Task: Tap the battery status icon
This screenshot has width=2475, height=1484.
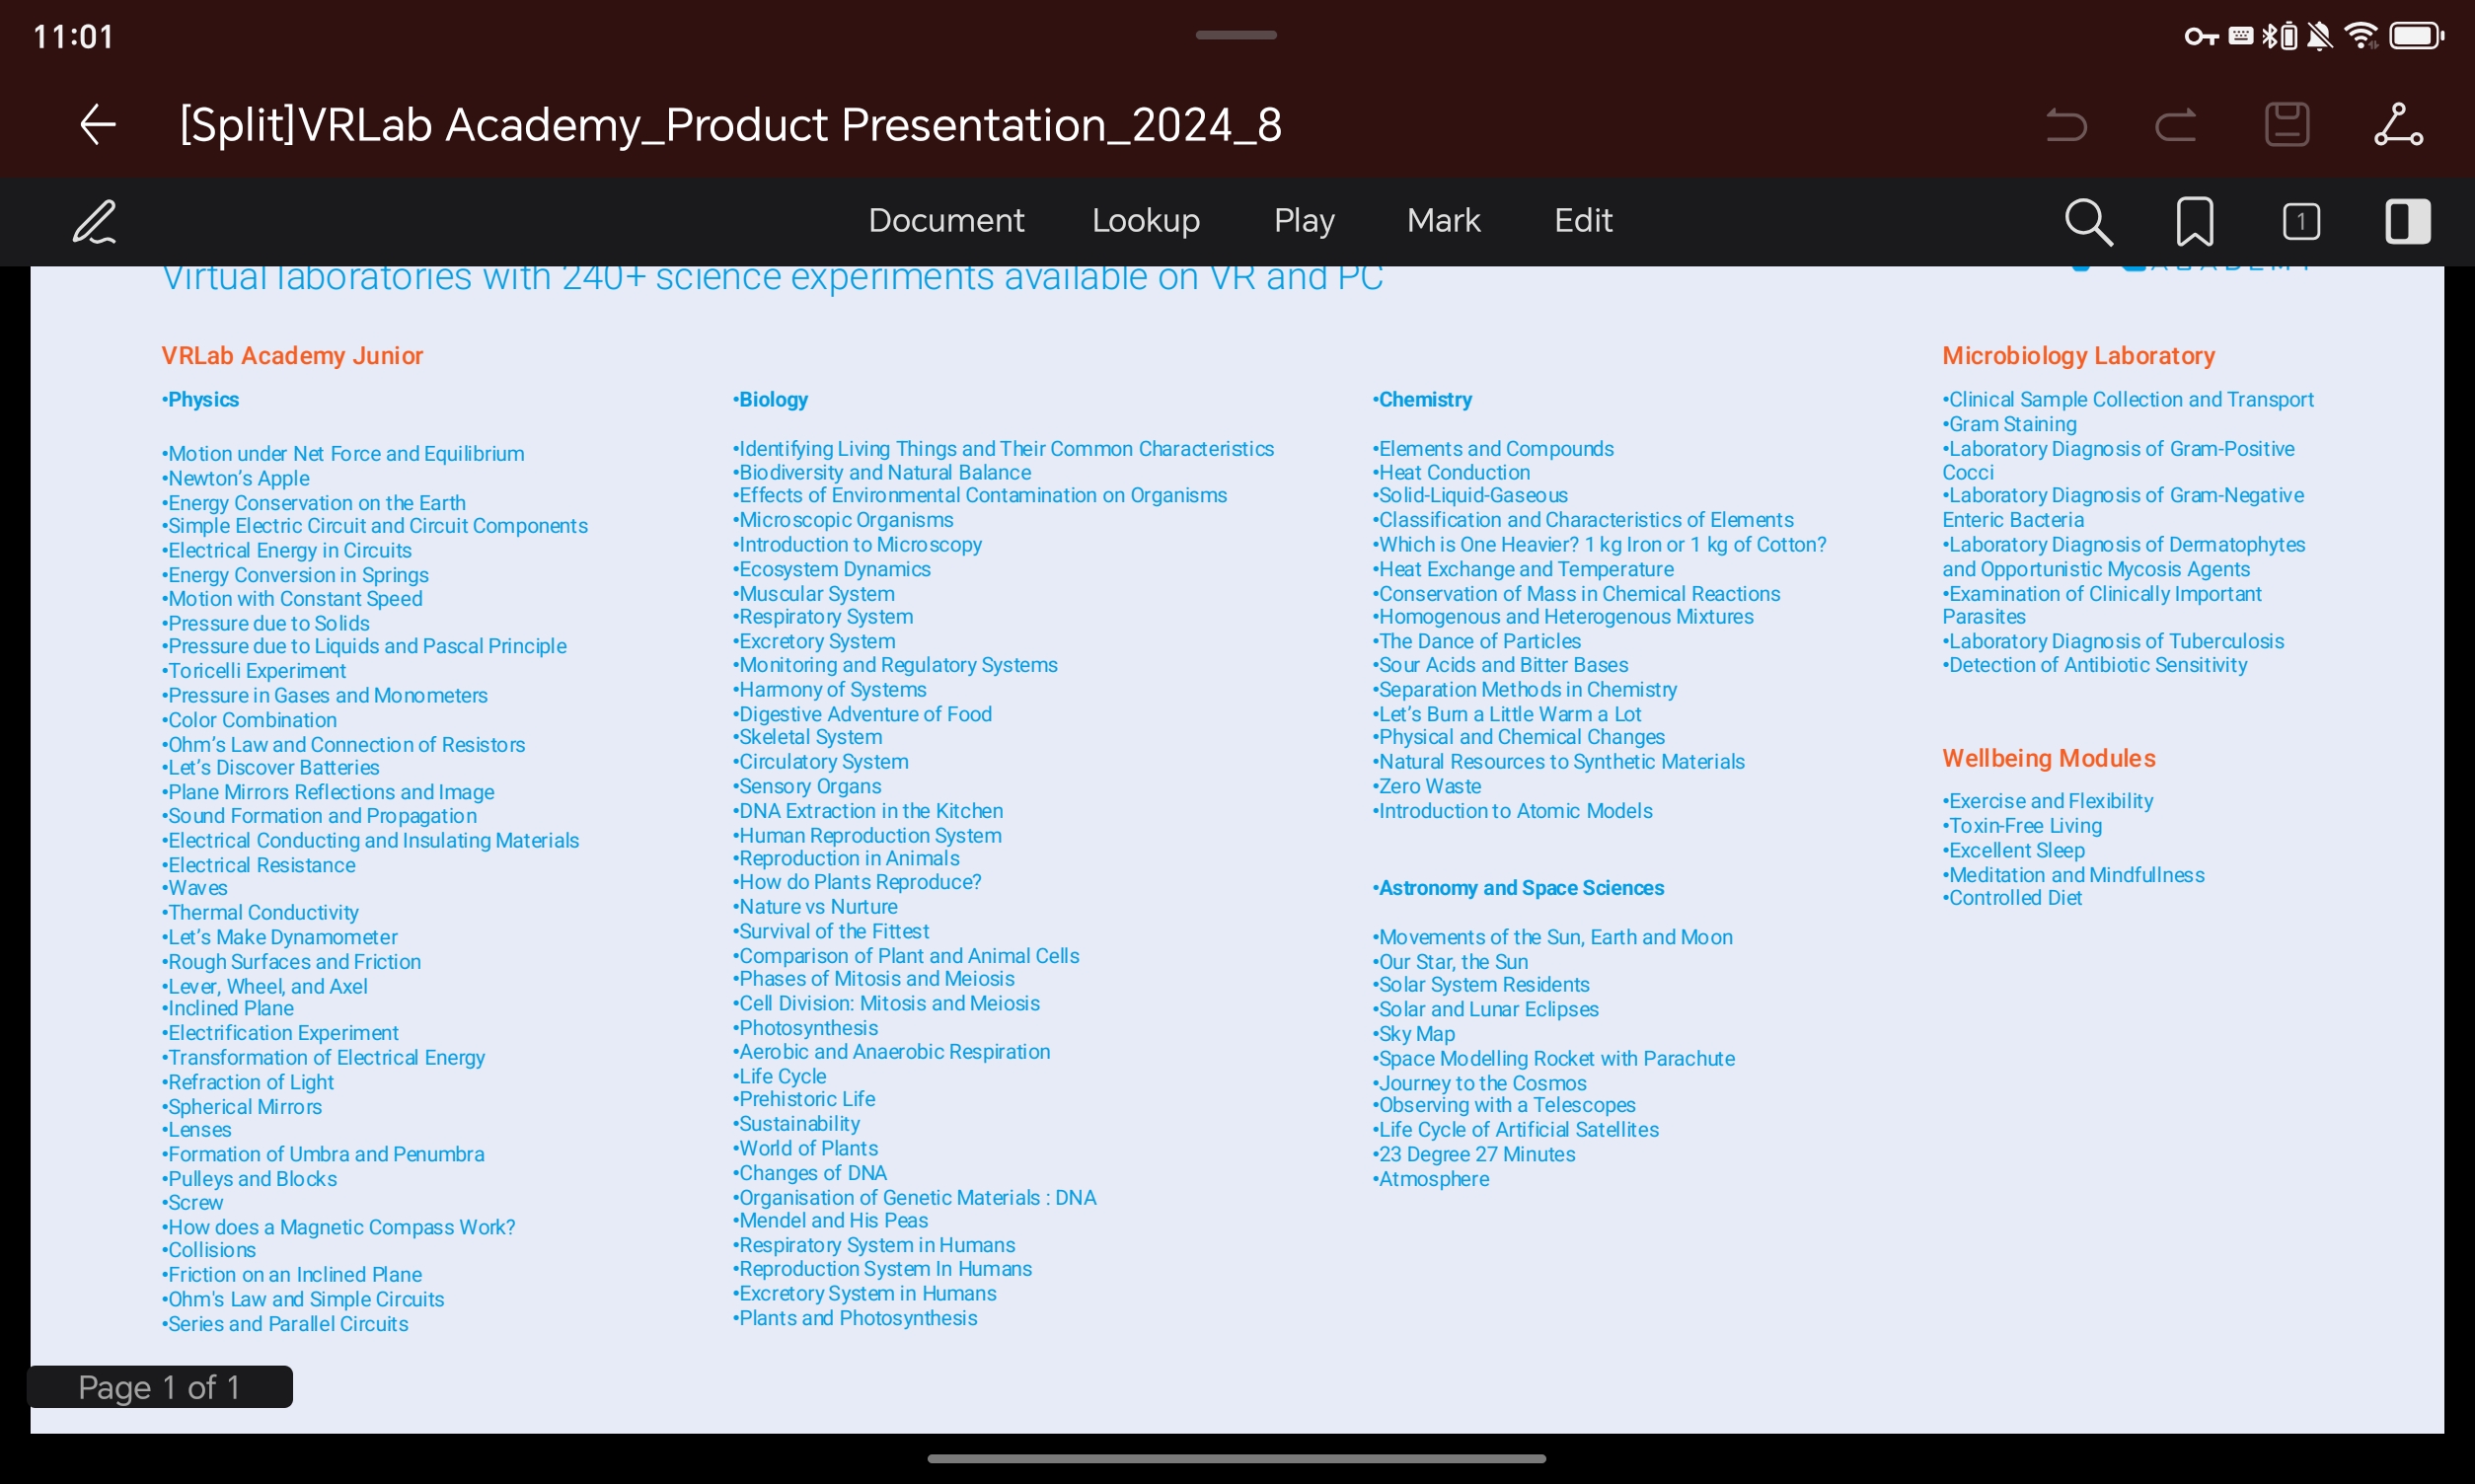Action: click(2415, 37)
